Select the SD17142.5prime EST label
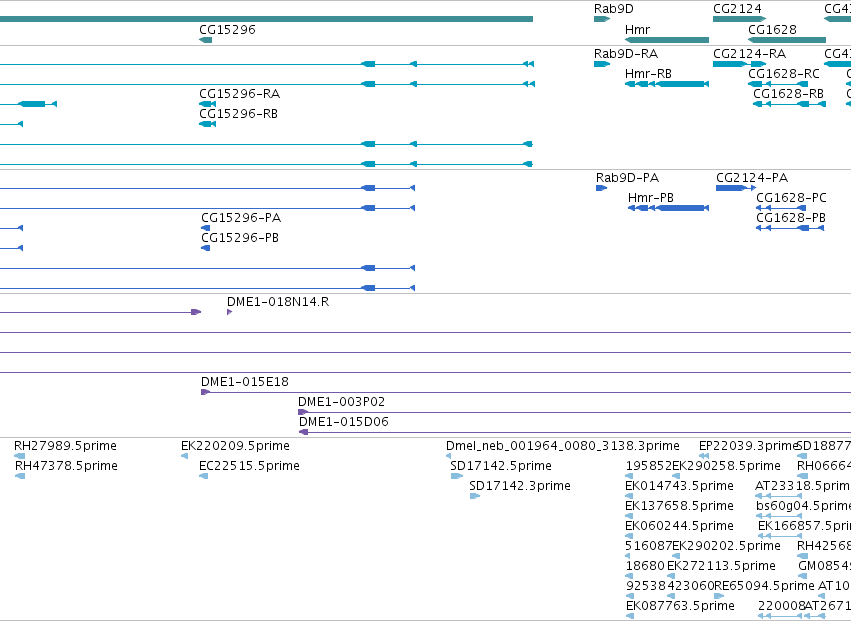This screenshot has height=621, width=851. tap(500, 466)
